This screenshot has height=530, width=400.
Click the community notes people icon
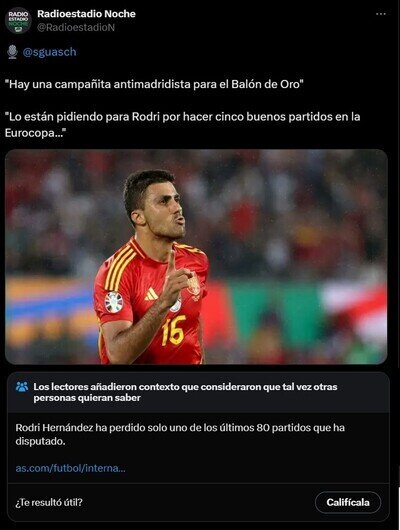click(x=22, y=387)
